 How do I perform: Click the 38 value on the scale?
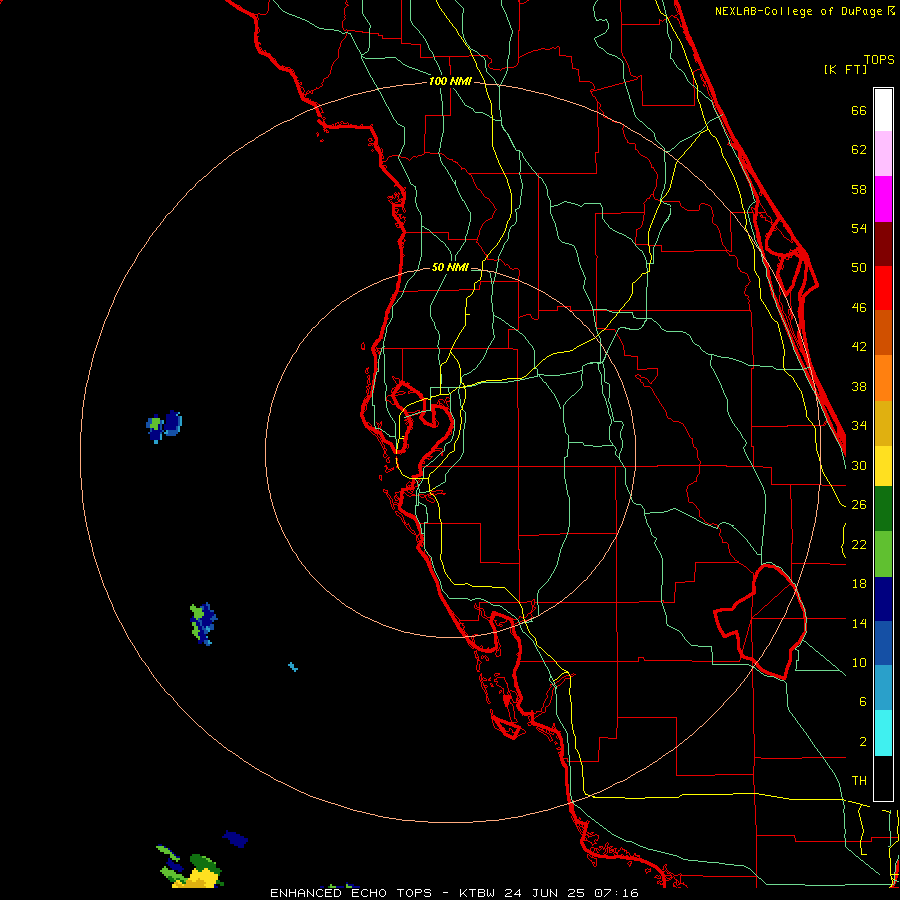(859, 387)
